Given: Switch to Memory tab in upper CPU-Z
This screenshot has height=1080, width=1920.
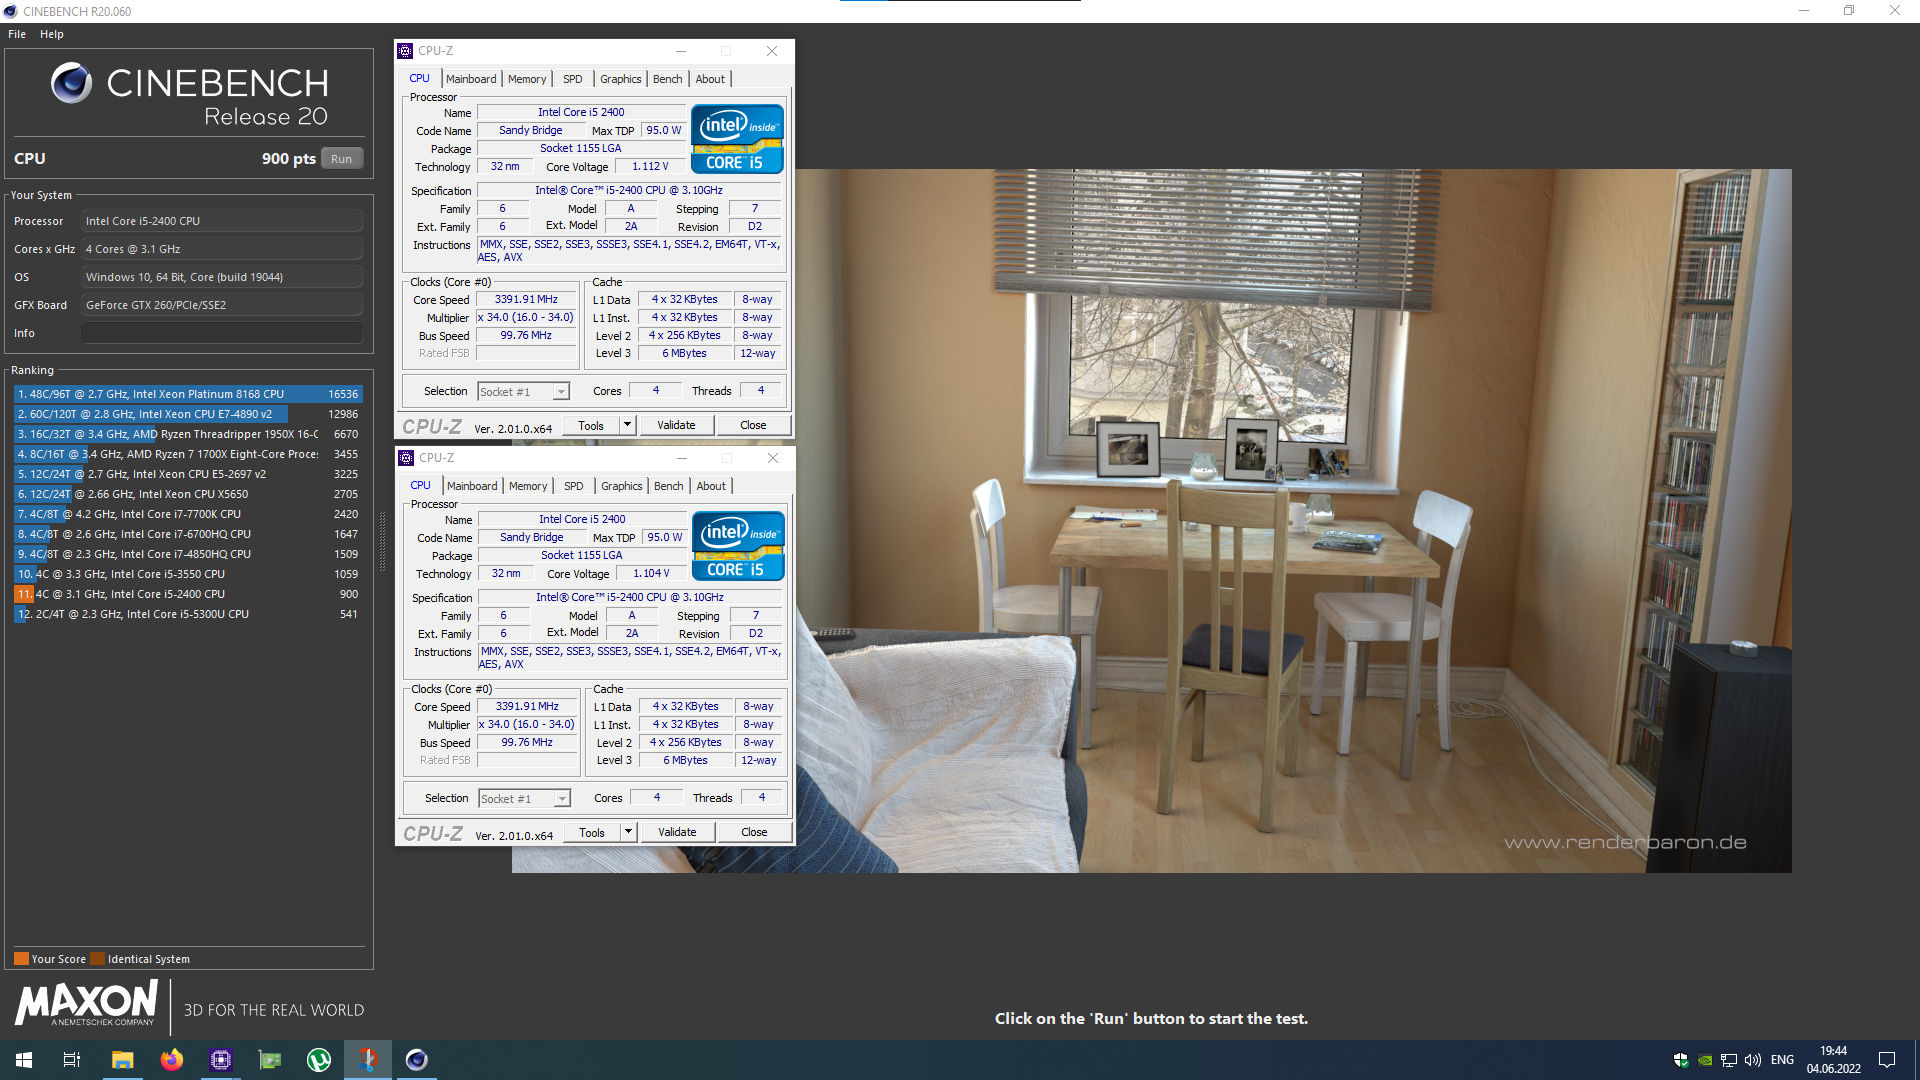Looking at the screenshot, I should [527, 79].
